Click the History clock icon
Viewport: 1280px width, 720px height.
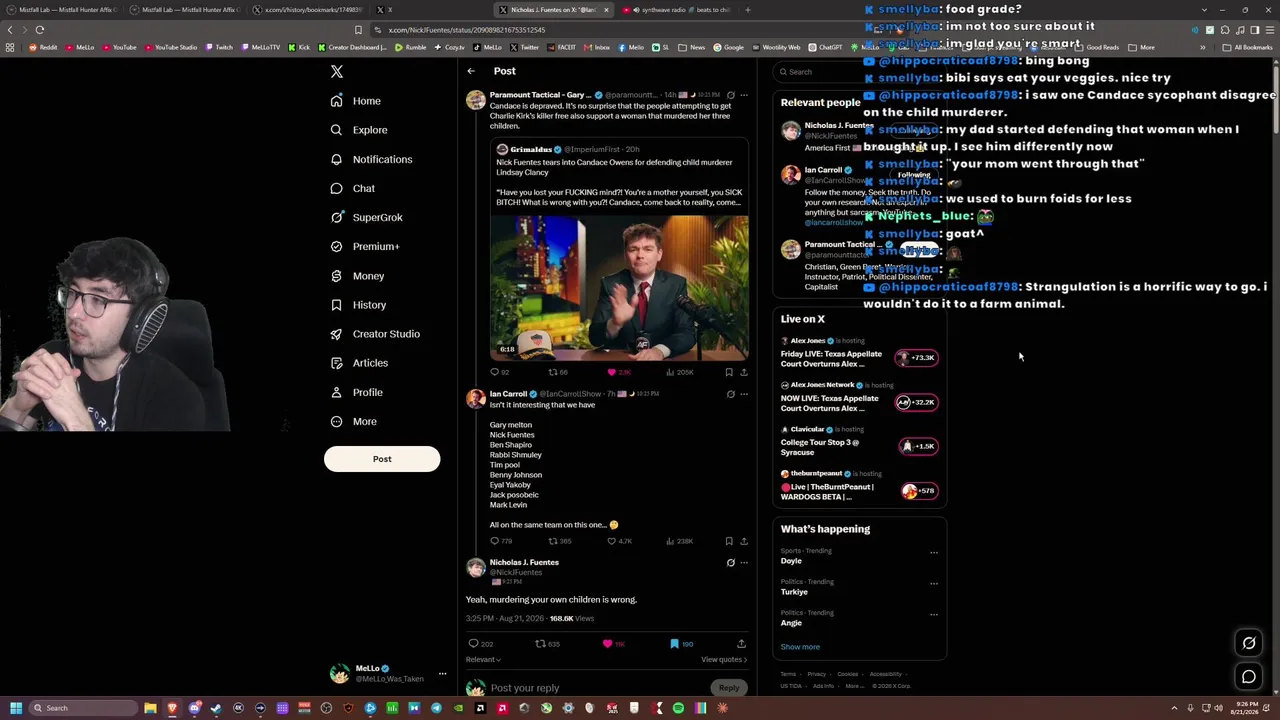coord(337,305)
